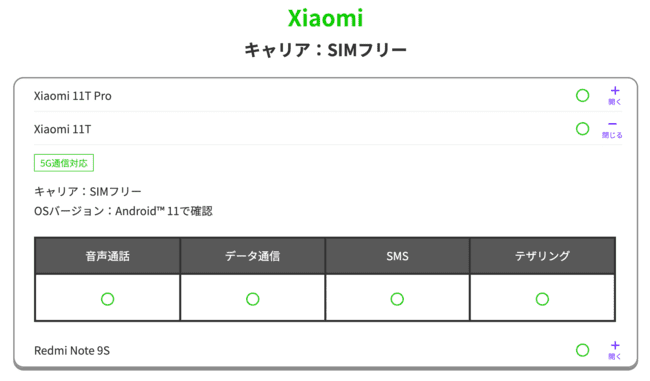The image size is (650, 381).
Task: Select the Redmi Note 9S model name
Action: [72, 351]
